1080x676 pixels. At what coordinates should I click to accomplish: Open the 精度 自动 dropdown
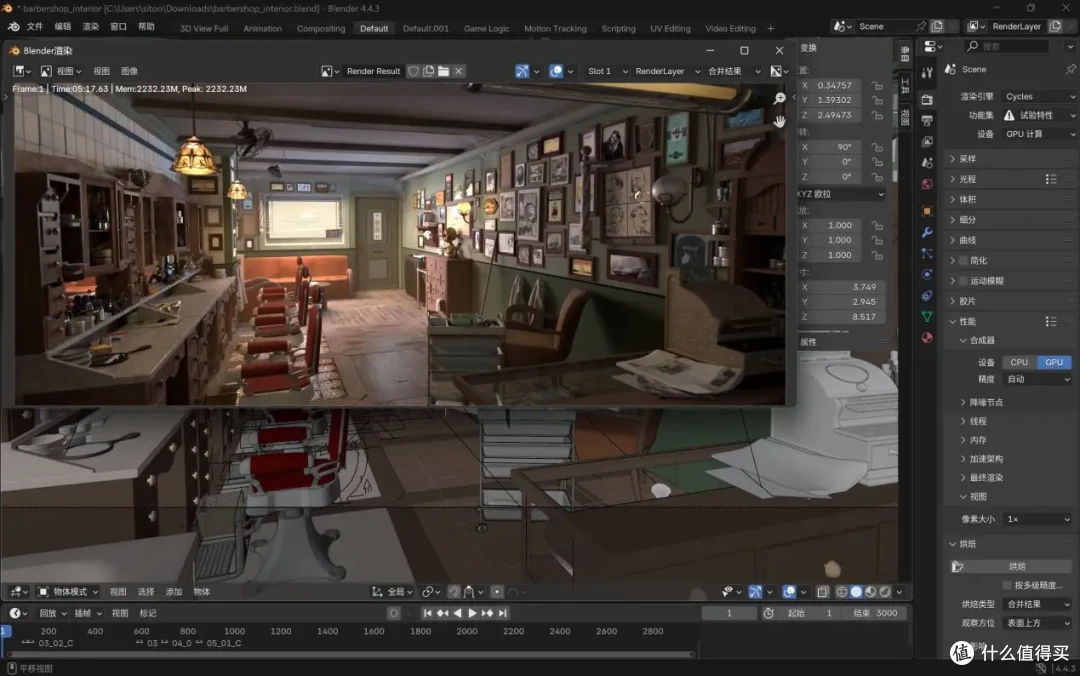(1037, 380)
